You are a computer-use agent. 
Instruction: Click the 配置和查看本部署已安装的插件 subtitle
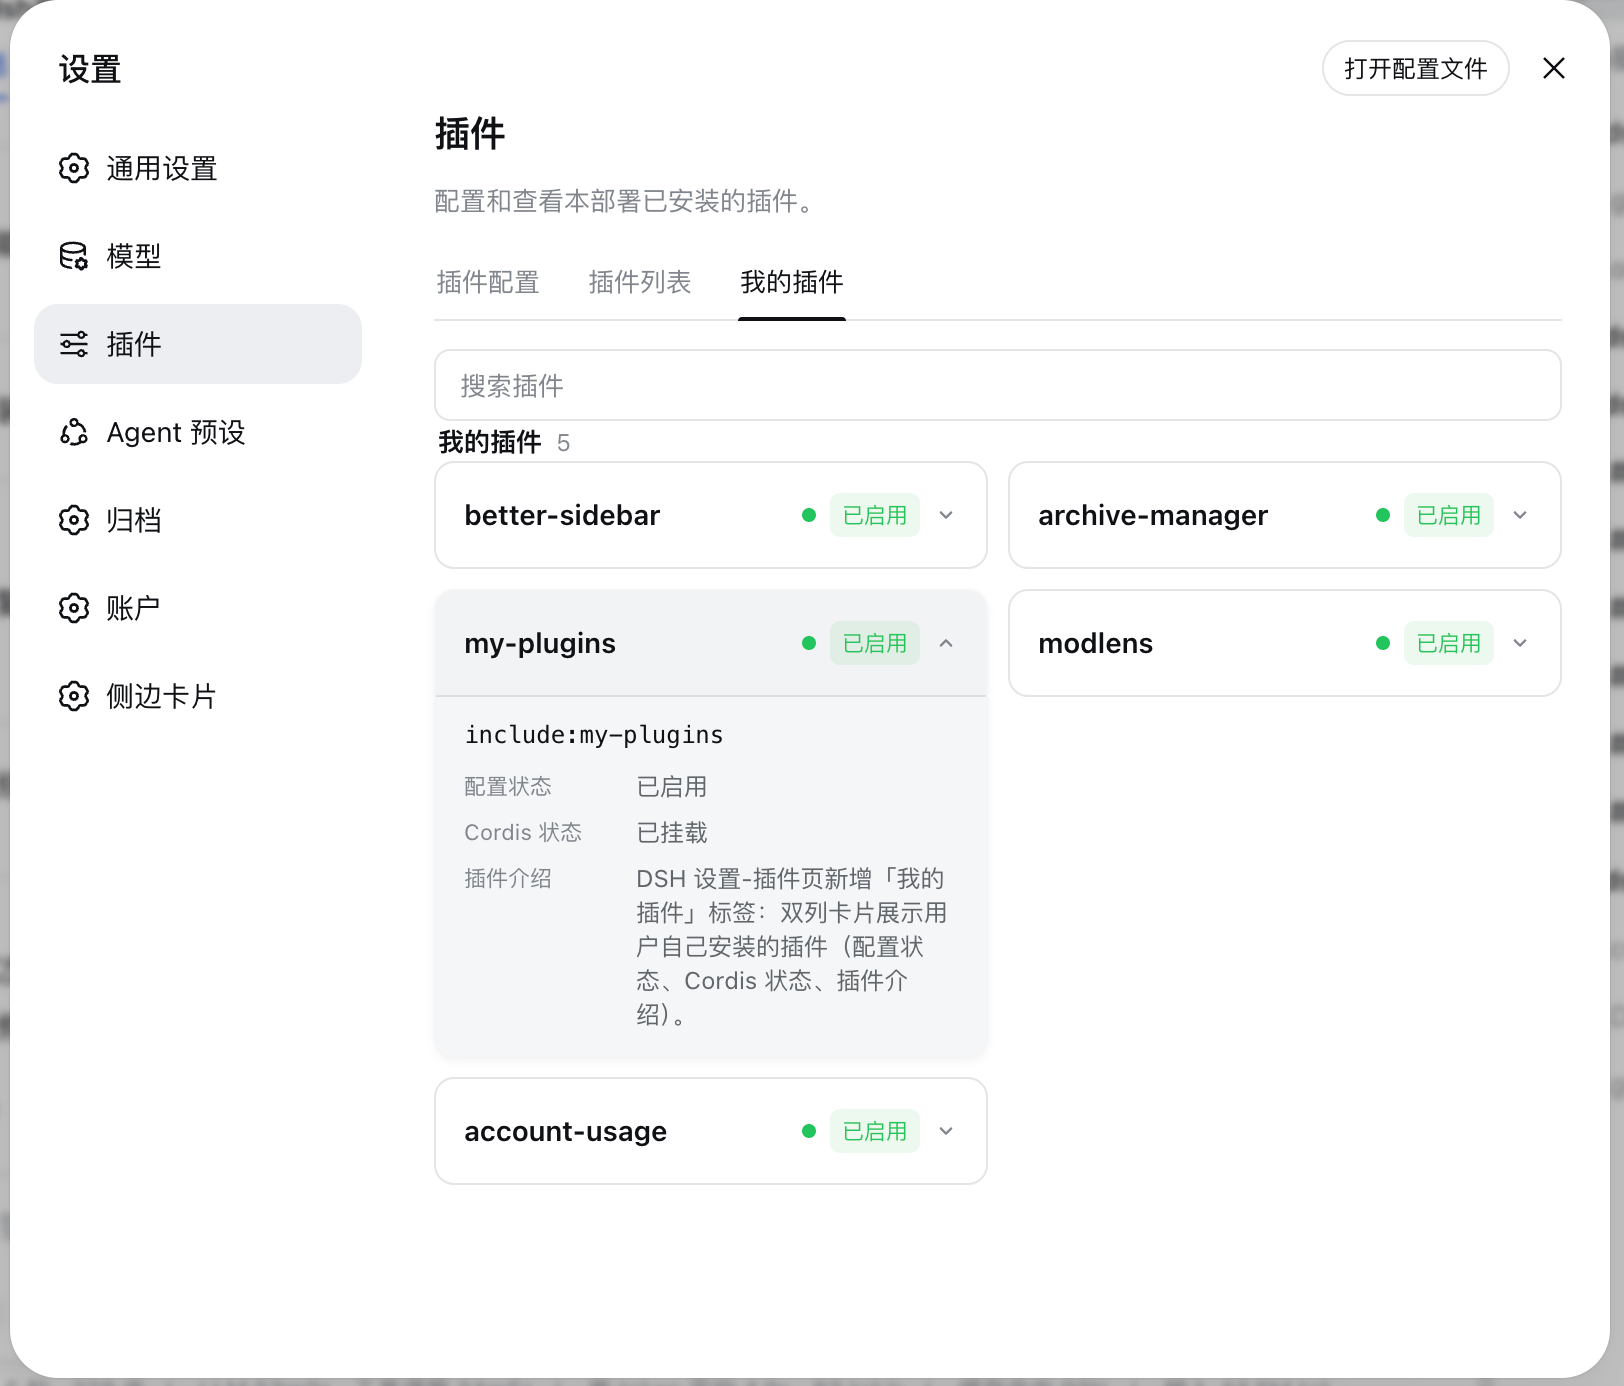tap(628, 201)
